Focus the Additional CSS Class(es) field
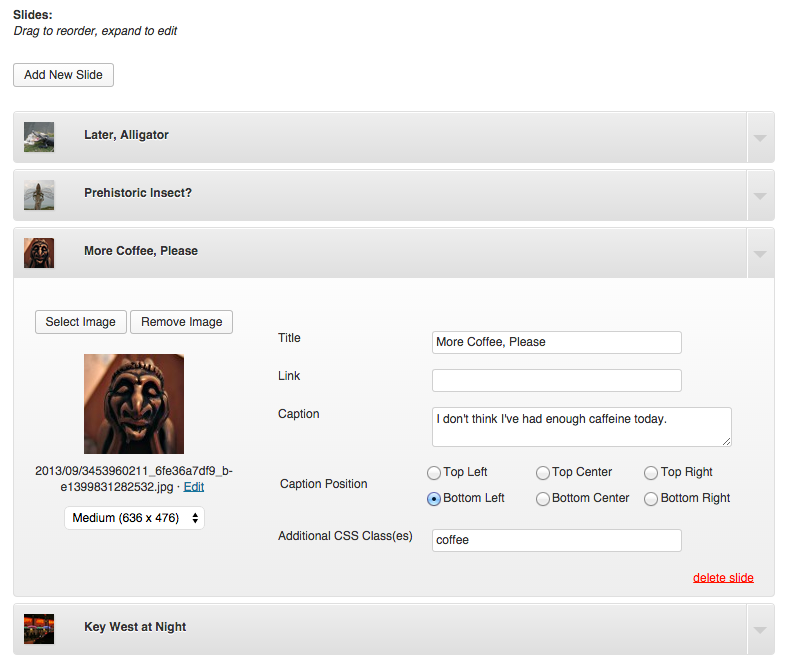788x671 pixels. 557,540
